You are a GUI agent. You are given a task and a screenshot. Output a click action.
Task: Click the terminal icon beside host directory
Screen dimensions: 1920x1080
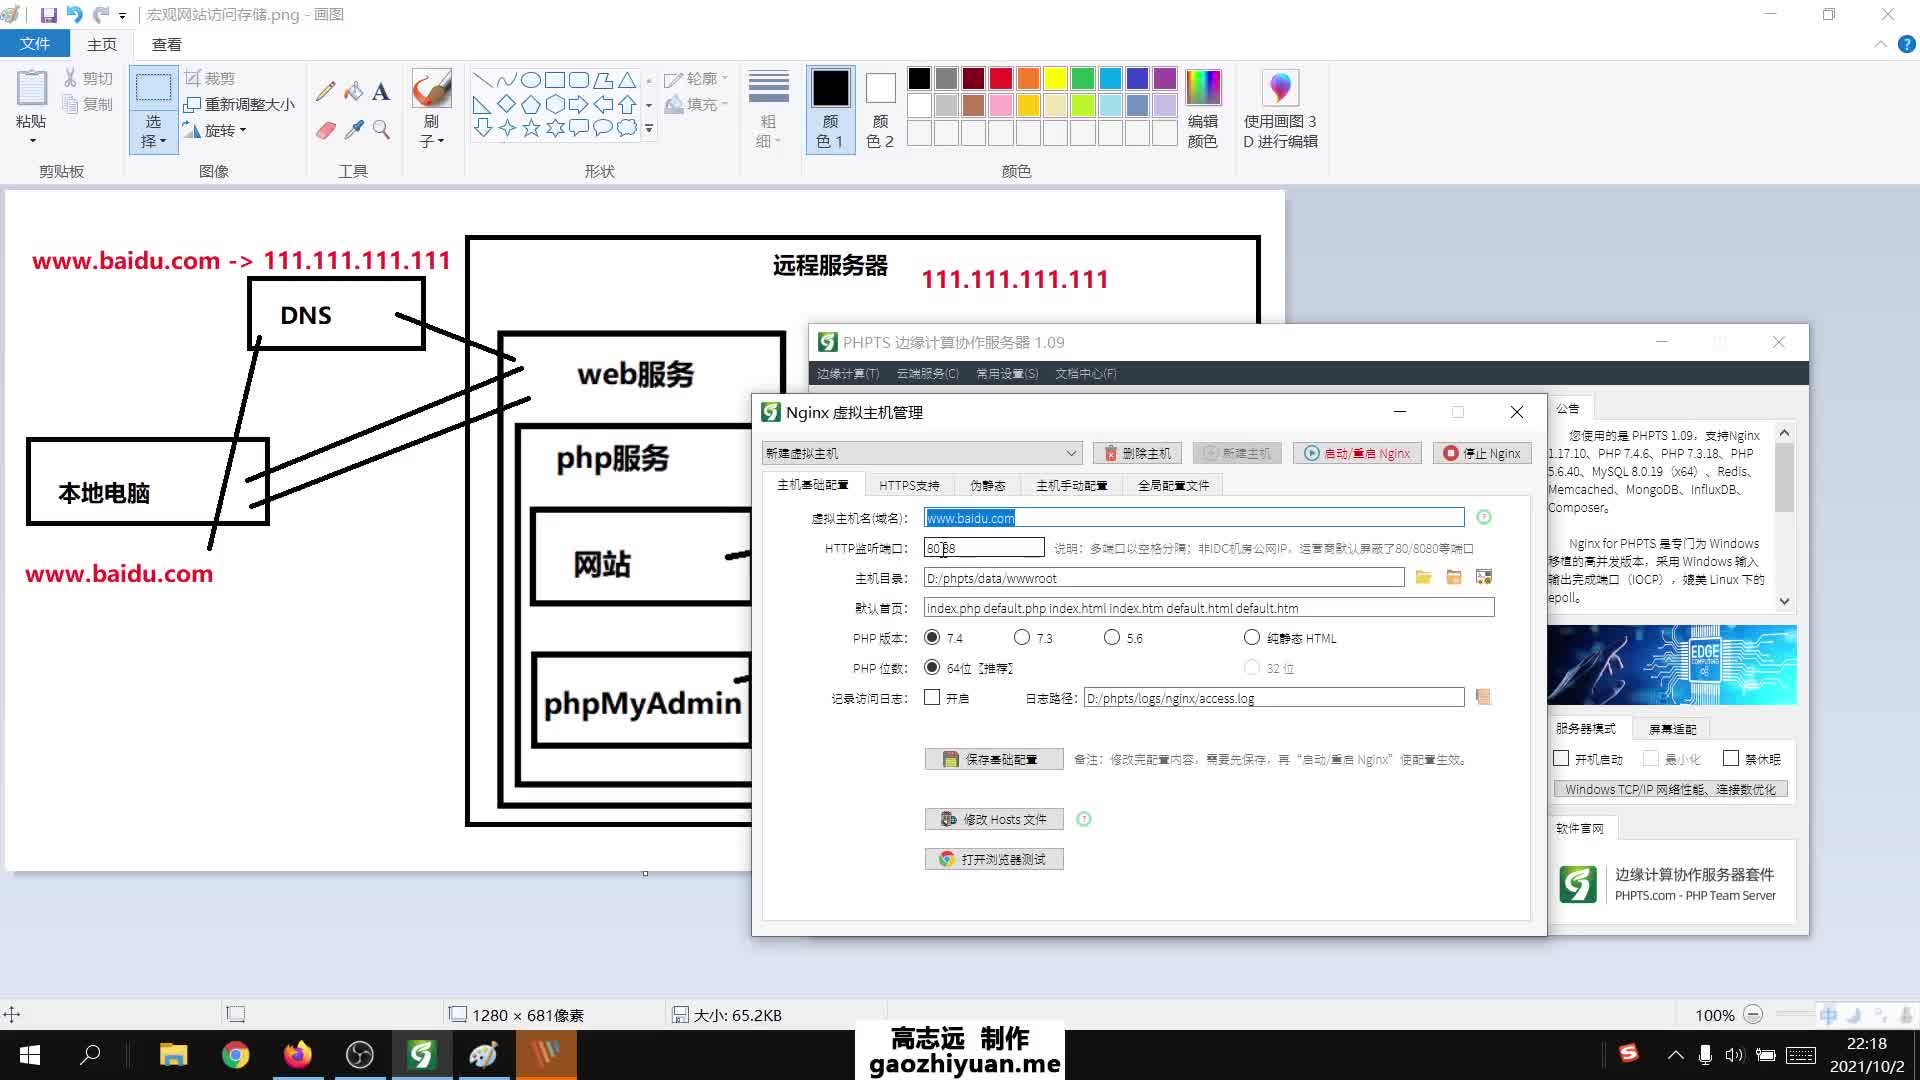pos(1484,577)
